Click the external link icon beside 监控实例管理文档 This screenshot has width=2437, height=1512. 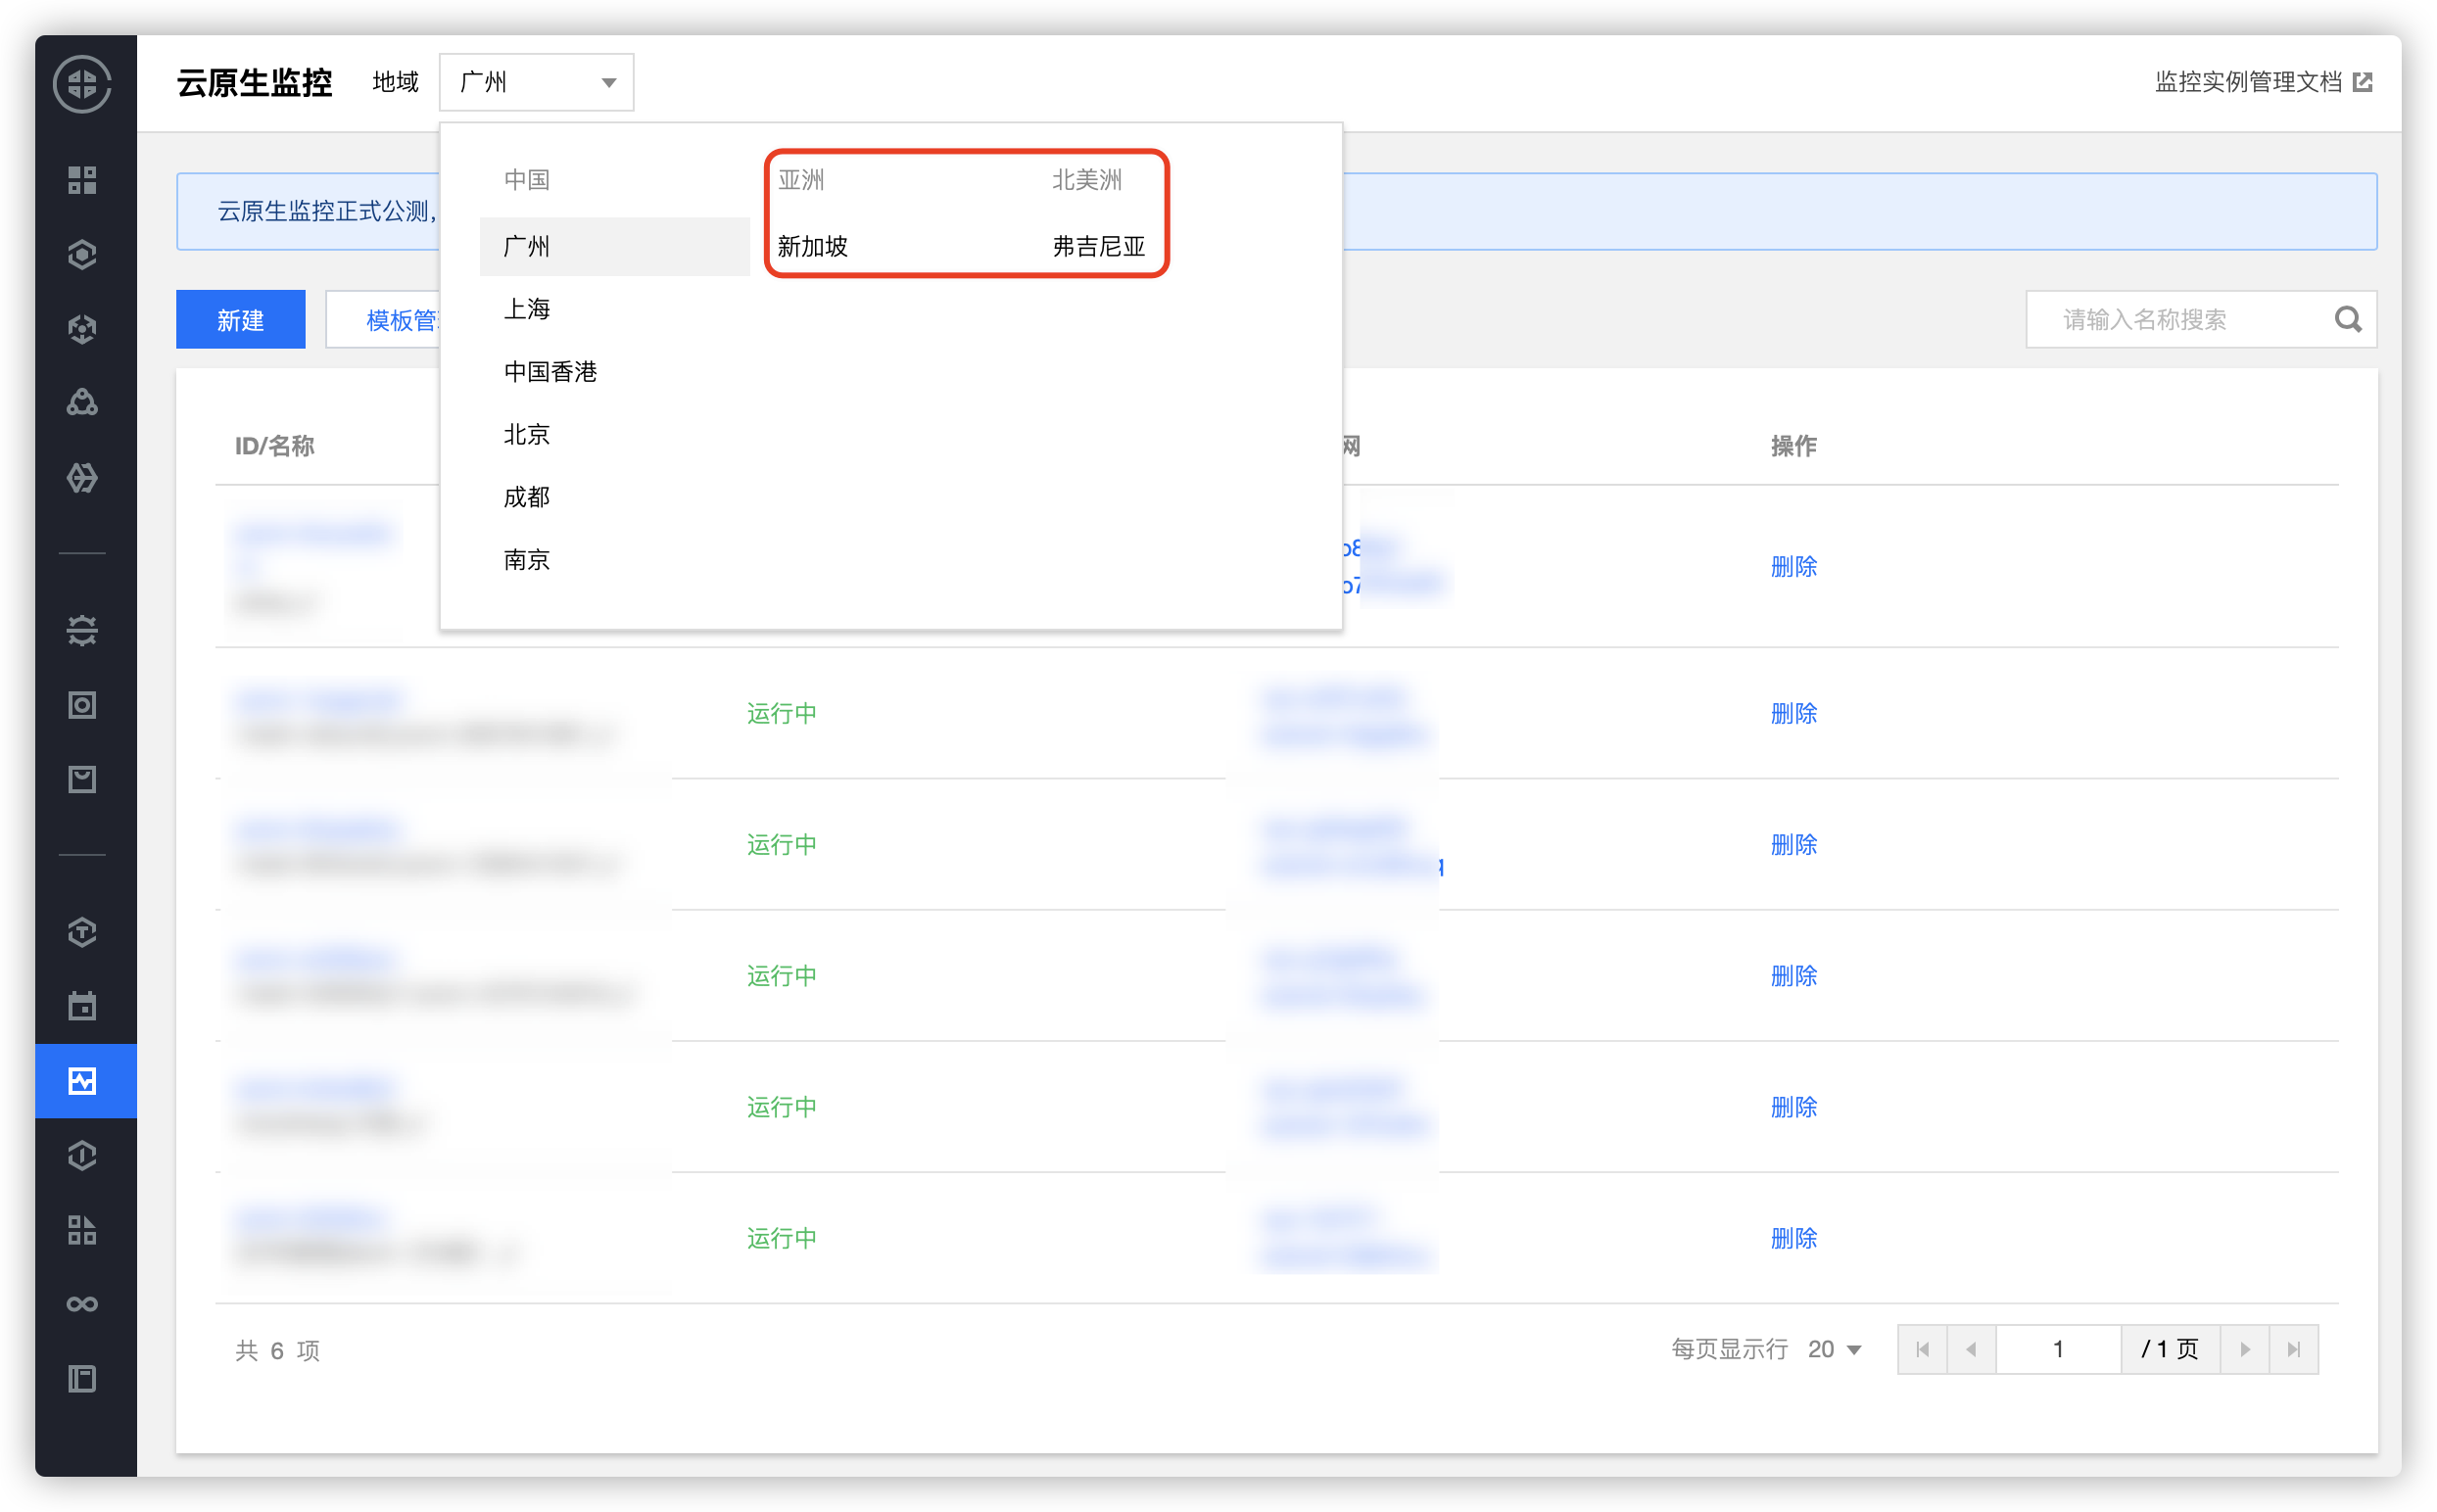[2363, 82]
